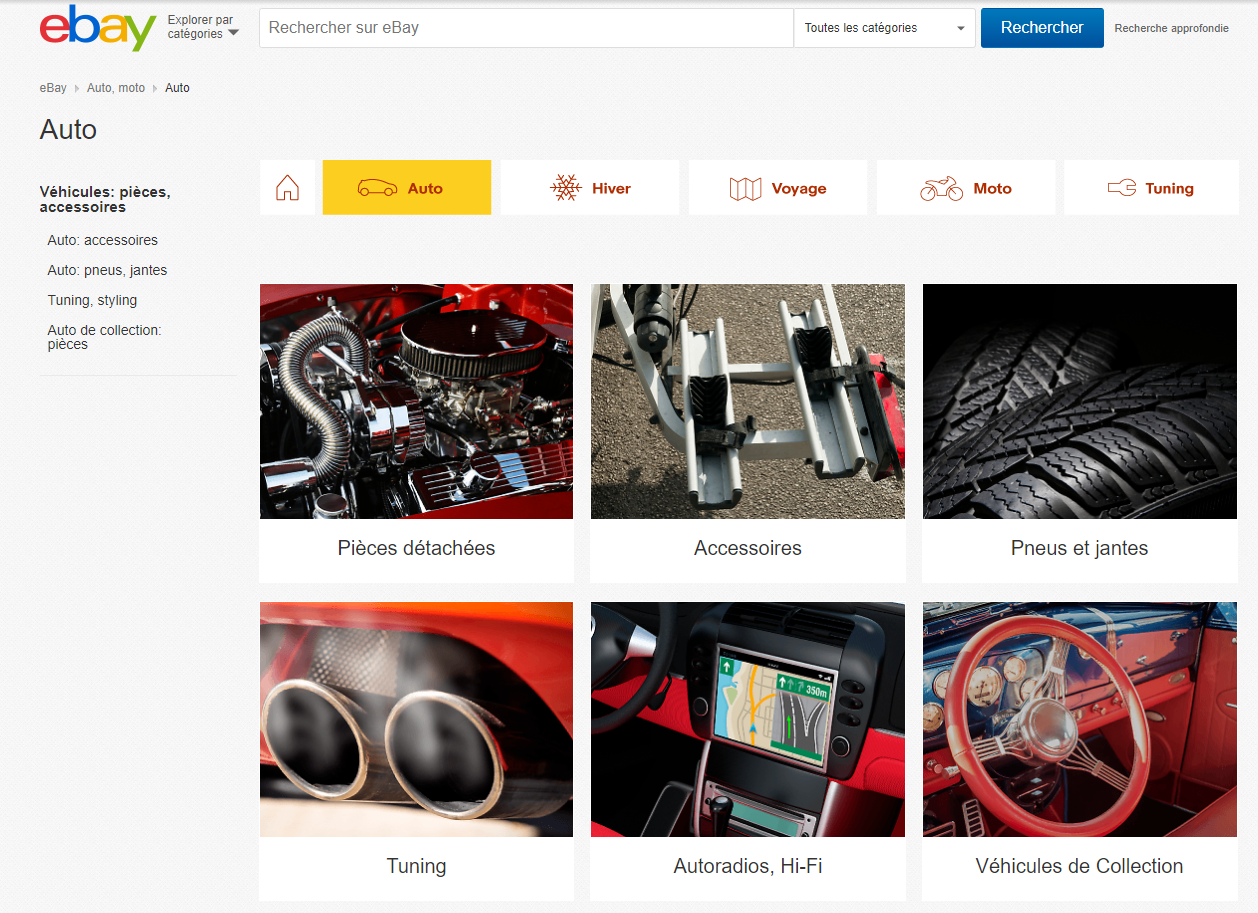Image resolution: width=1258 pixels, height=913 pixels.
Task: Go to Auto, moto in breadcrumb
Action: (x=116, y=88)
